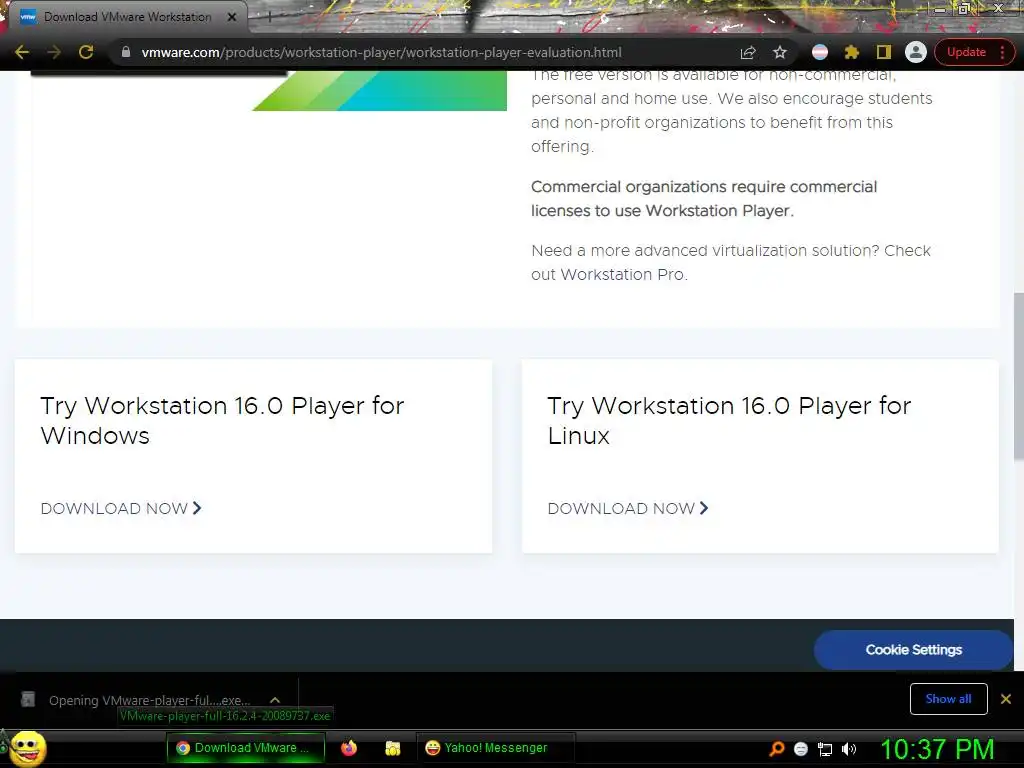The width and height of the screenshot is (1024, 768).
Task: Share this page via share icon
Action: [748, 52]
